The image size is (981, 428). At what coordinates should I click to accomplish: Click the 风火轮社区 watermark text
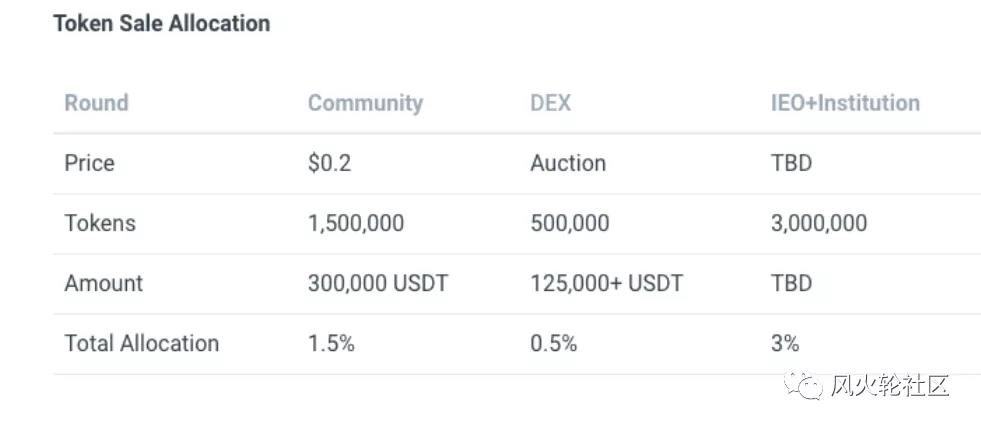889,385
